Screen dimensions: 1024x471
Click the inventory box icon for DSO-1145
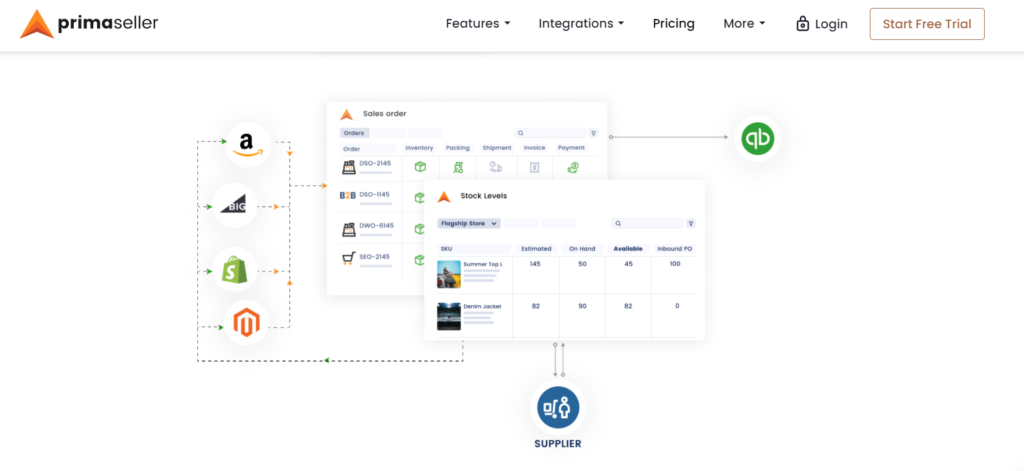coord(419,197)
